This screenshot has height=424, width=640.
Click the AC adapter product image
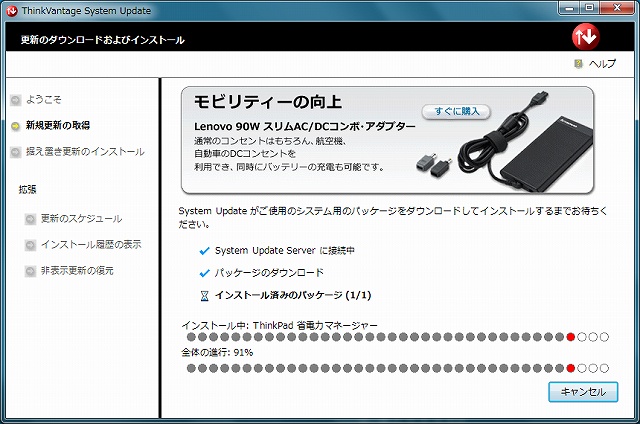(525, 142)
